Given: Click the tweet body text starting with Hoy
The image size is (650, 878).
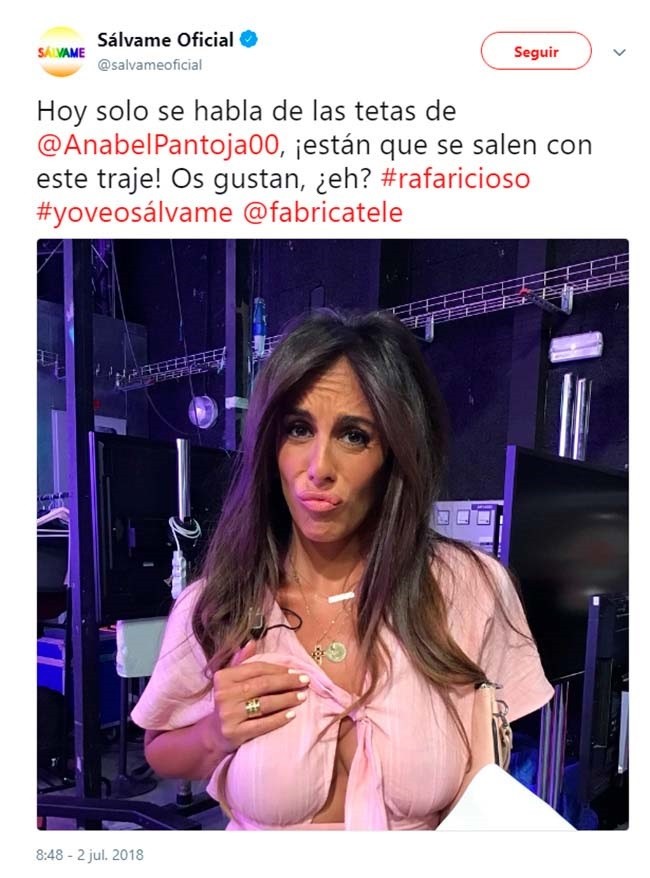Looking at the screenshot, I should (314, 162).
